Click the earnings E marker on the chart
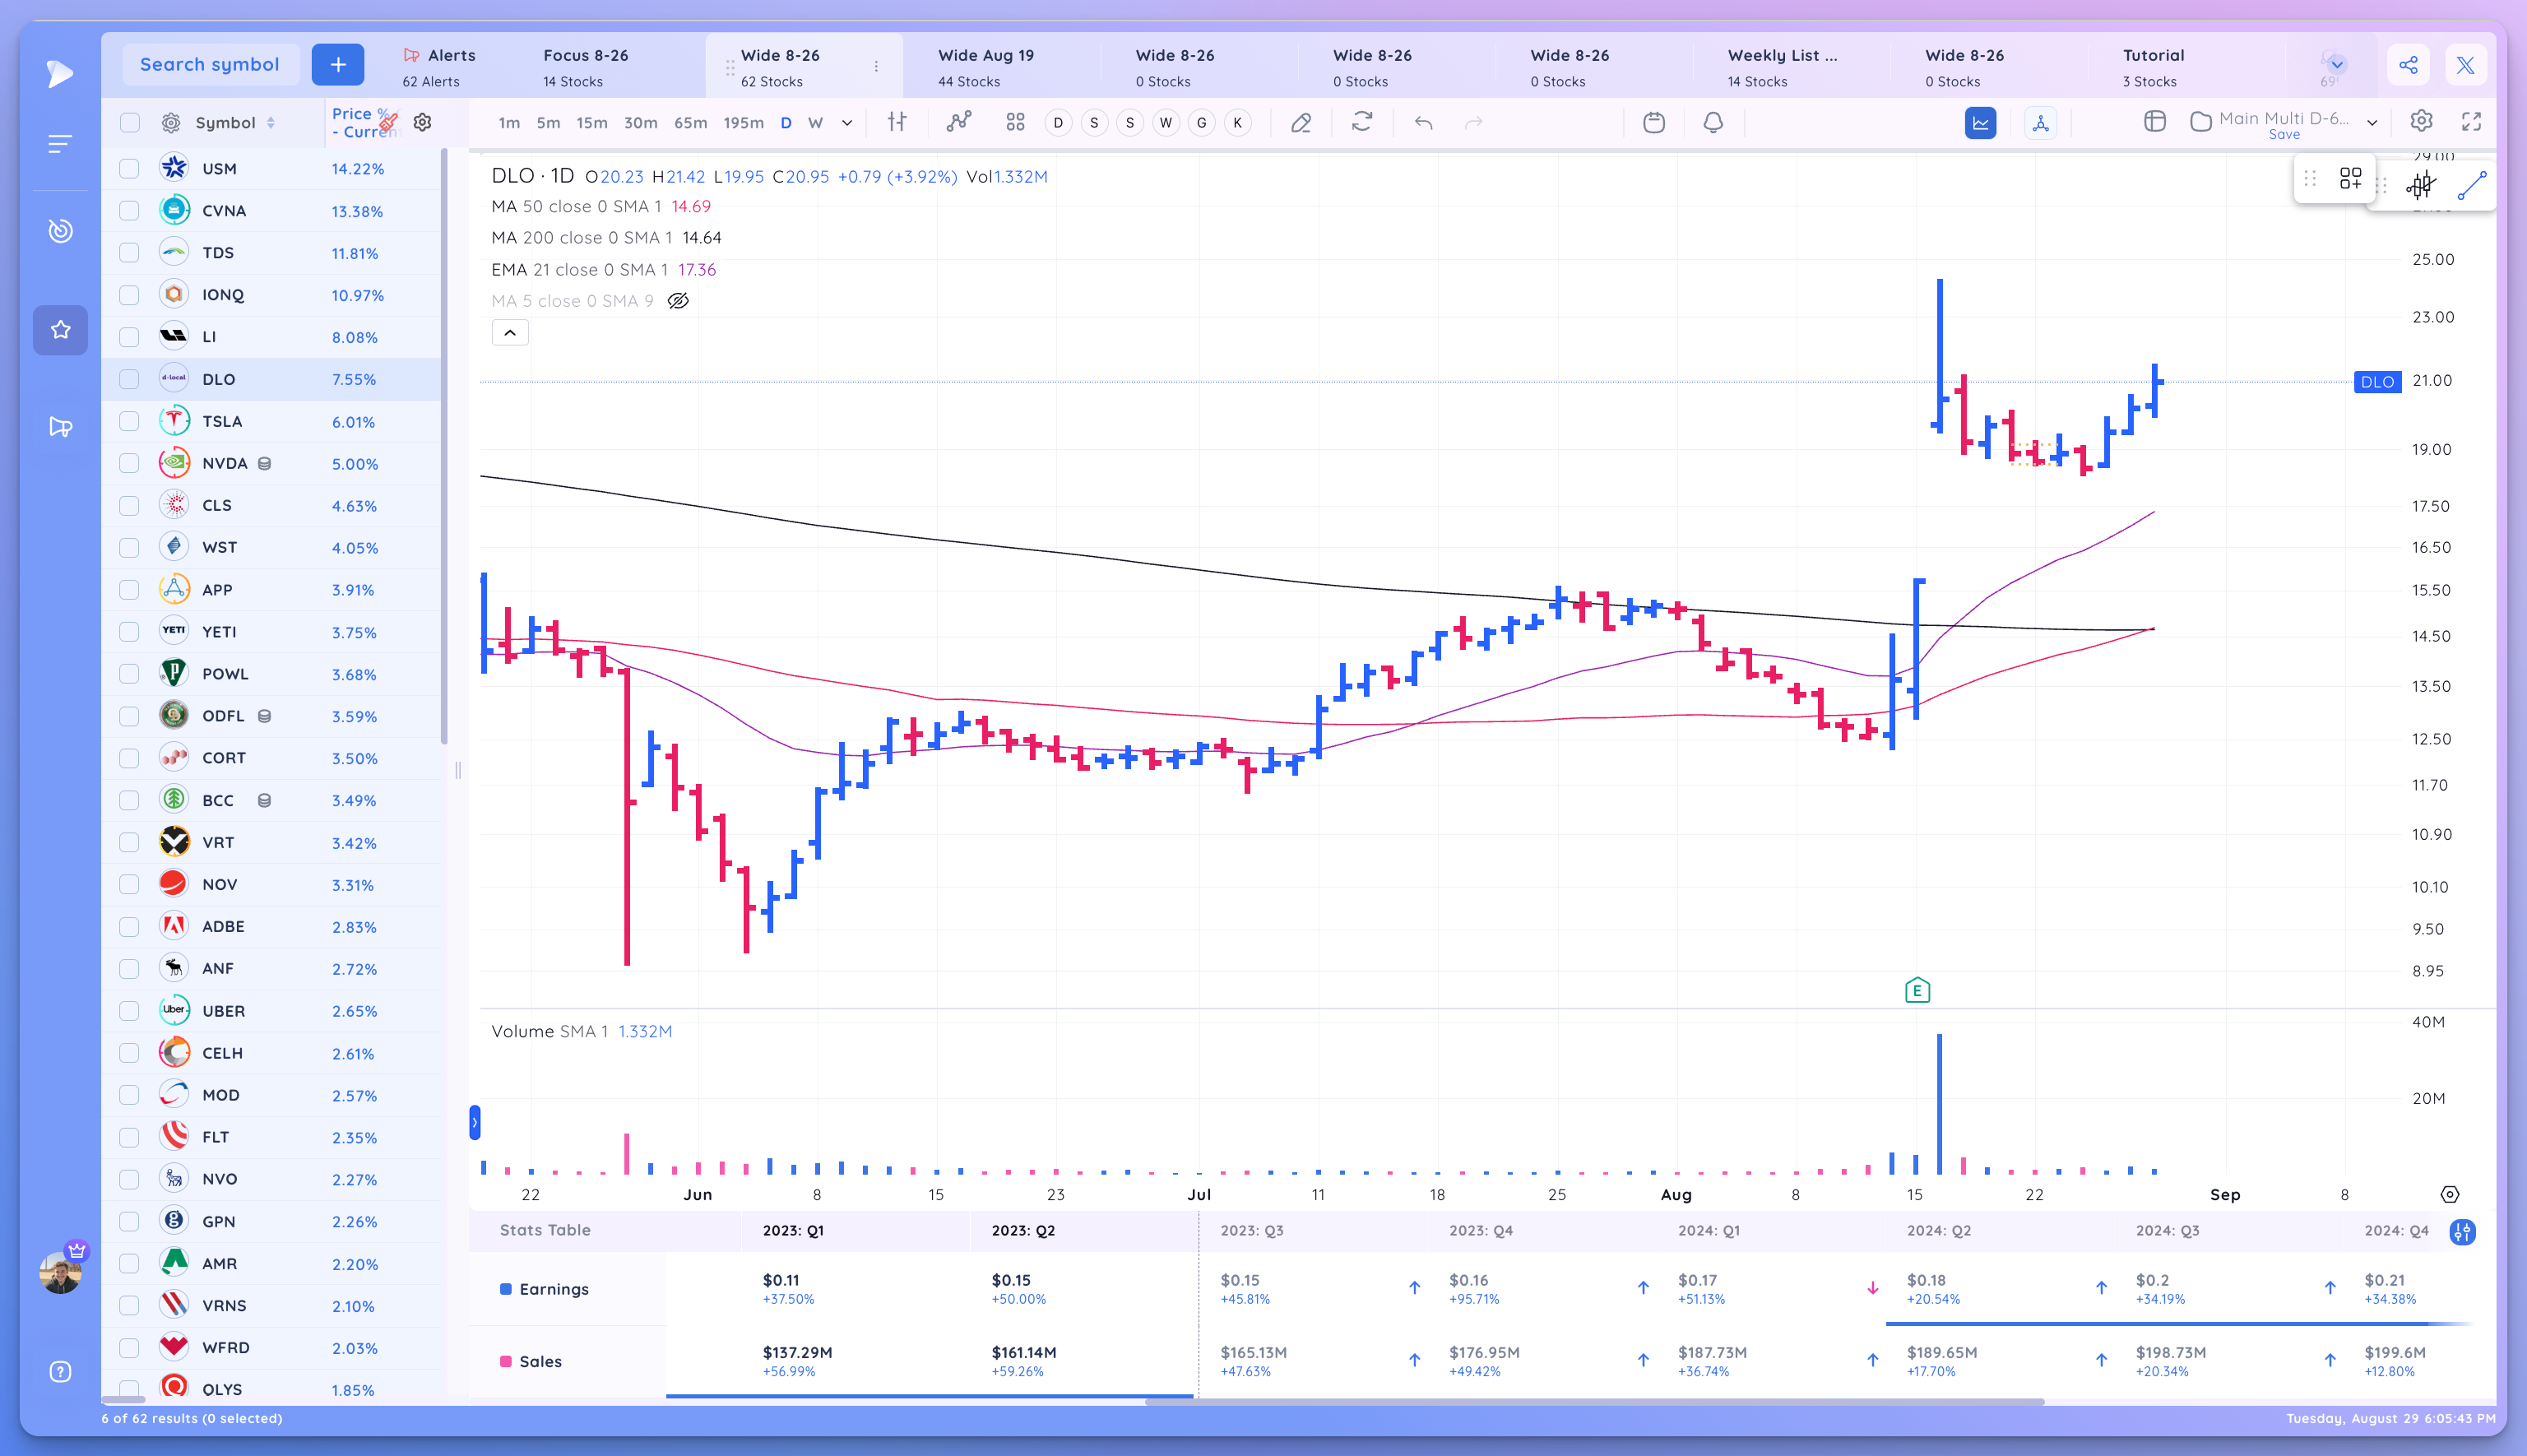This screenshot has width=2527, height=1456. tap(1917, 990)
